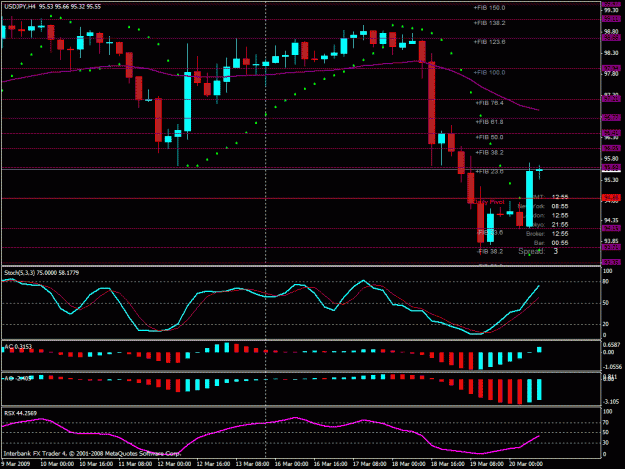Click the 12 Mar 00:00 time axis label

click(174, 464)
